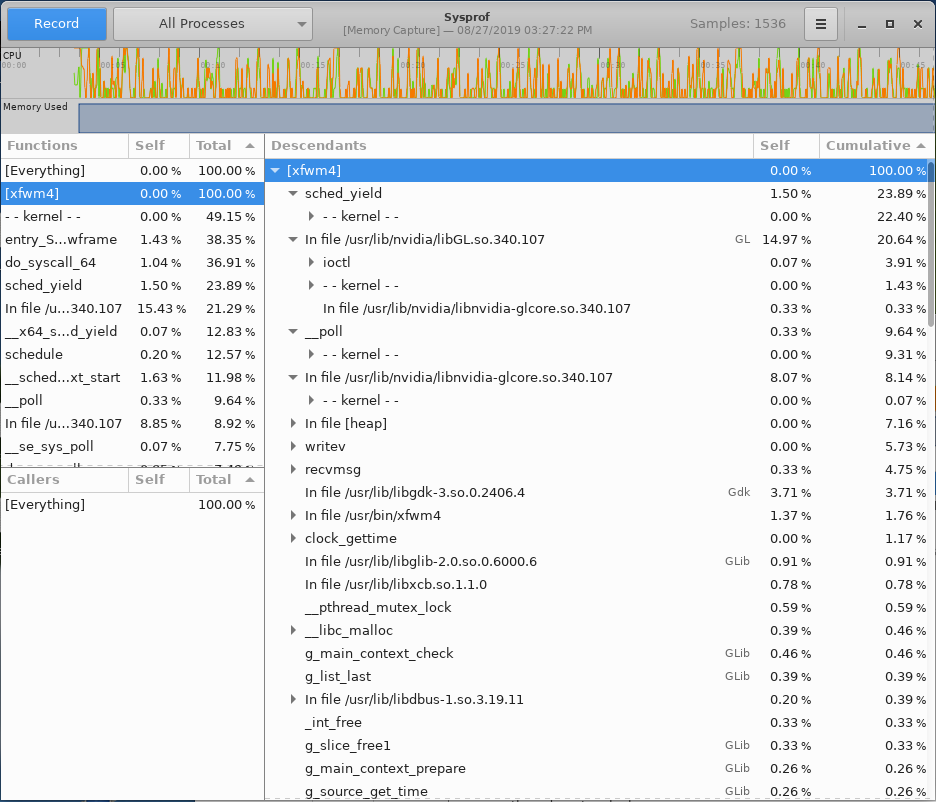Collapse the [xfwm4] root tree node

coord(275,171)
